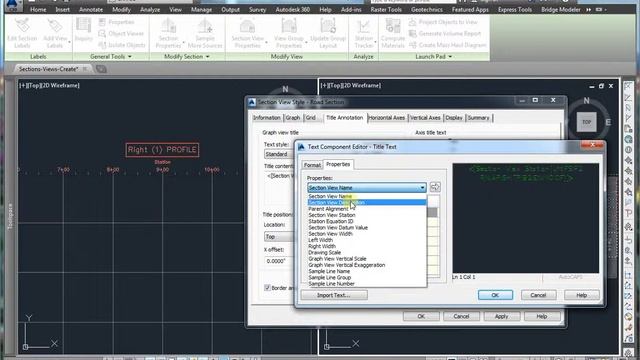Click Create Mass Haul Diagram icon
The image size is (640, 360).
413,45
